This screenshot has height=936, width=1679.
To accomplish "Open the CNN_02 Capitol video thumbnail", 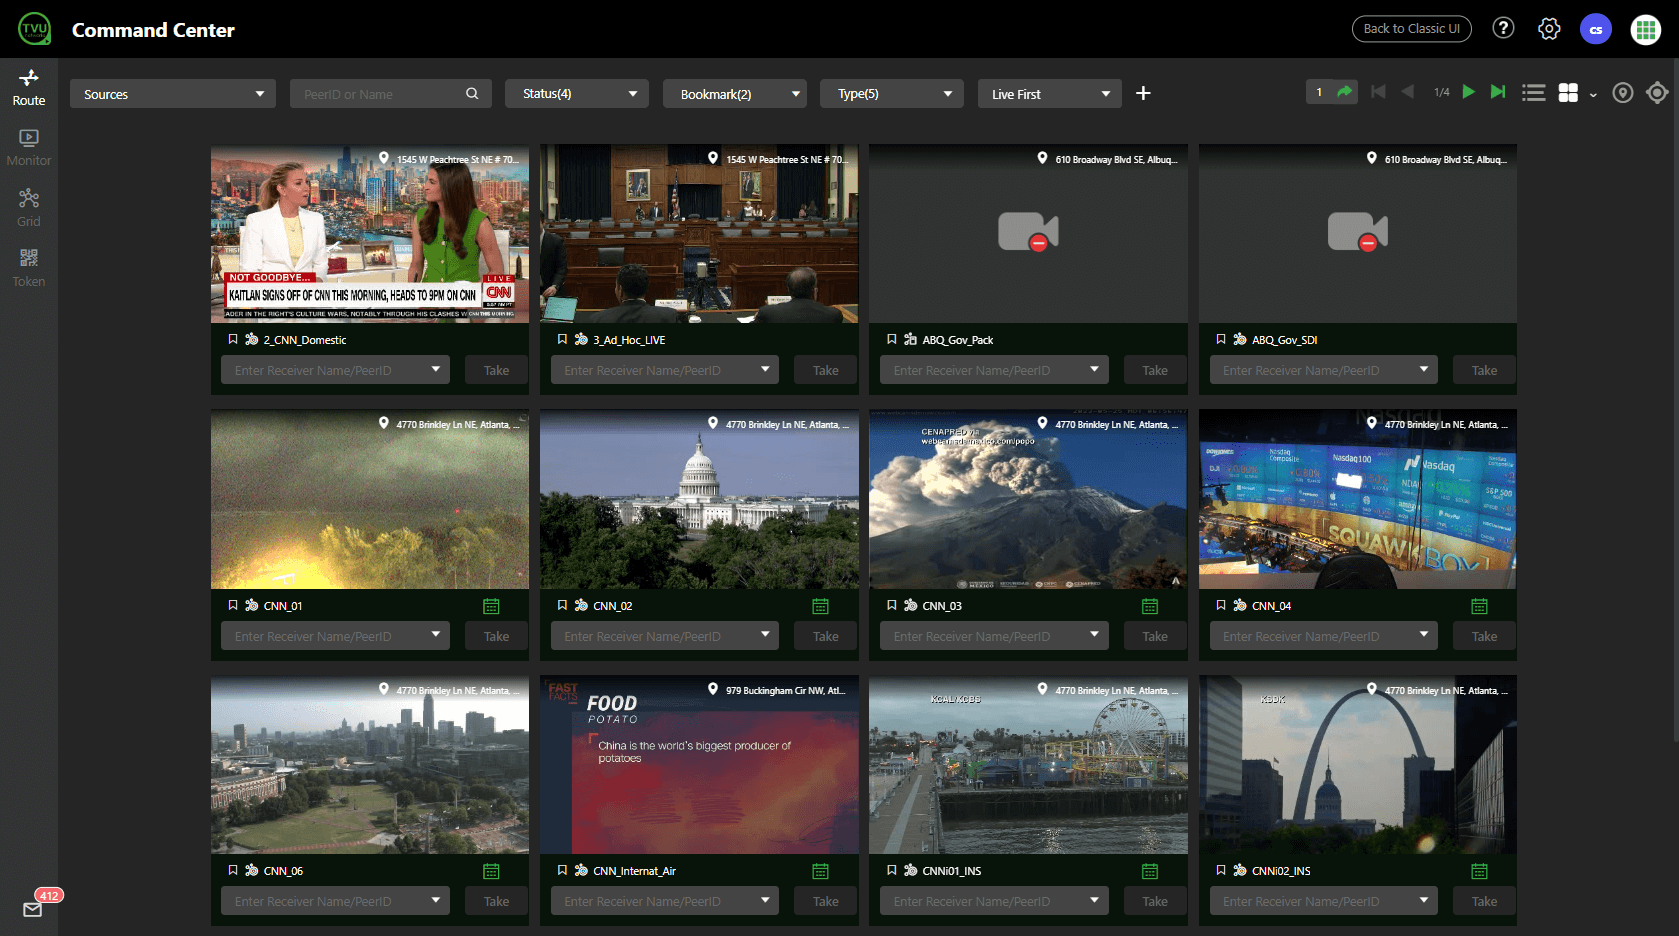I will (699, 499).
